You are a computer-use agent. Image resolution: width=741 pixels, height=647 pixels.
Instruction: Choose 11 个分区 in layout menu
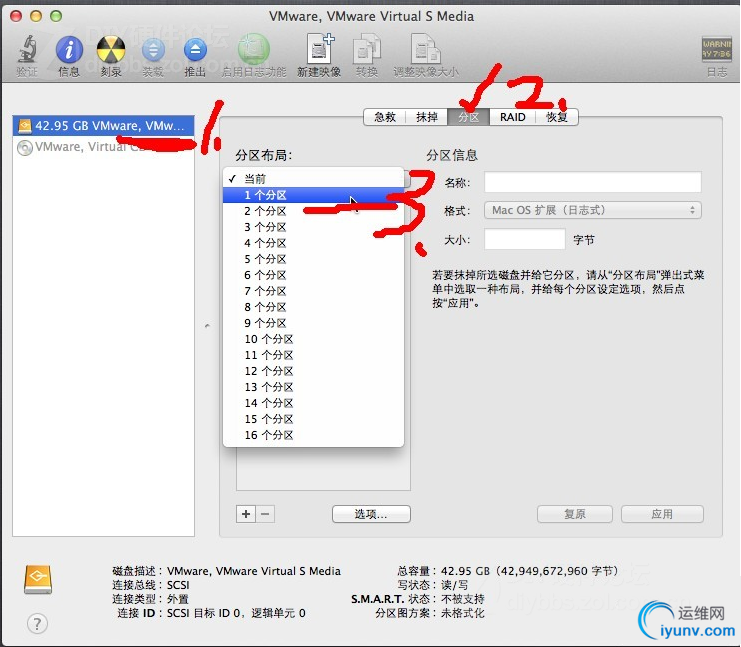tap(313, 355)
